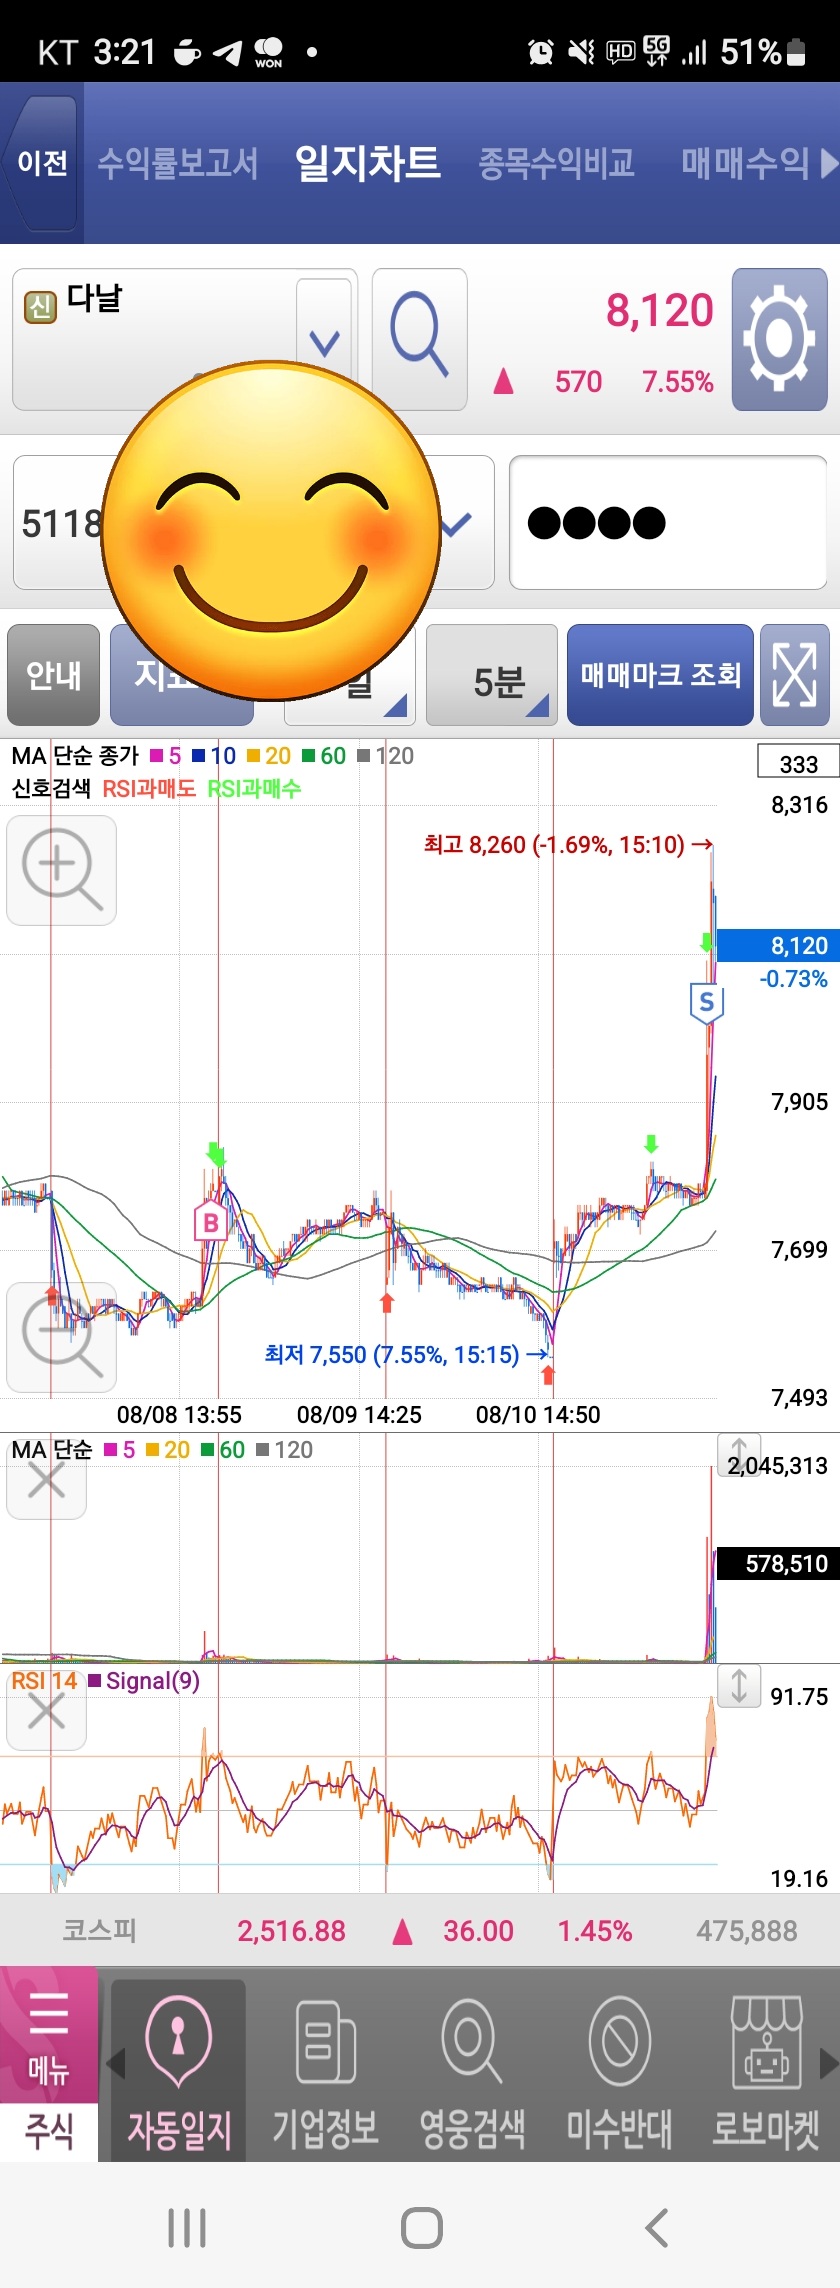Image resolution: width=840 pixels, height=2288 pixels.
Task: Tap Android back button
Action: tap(656, 2228)
